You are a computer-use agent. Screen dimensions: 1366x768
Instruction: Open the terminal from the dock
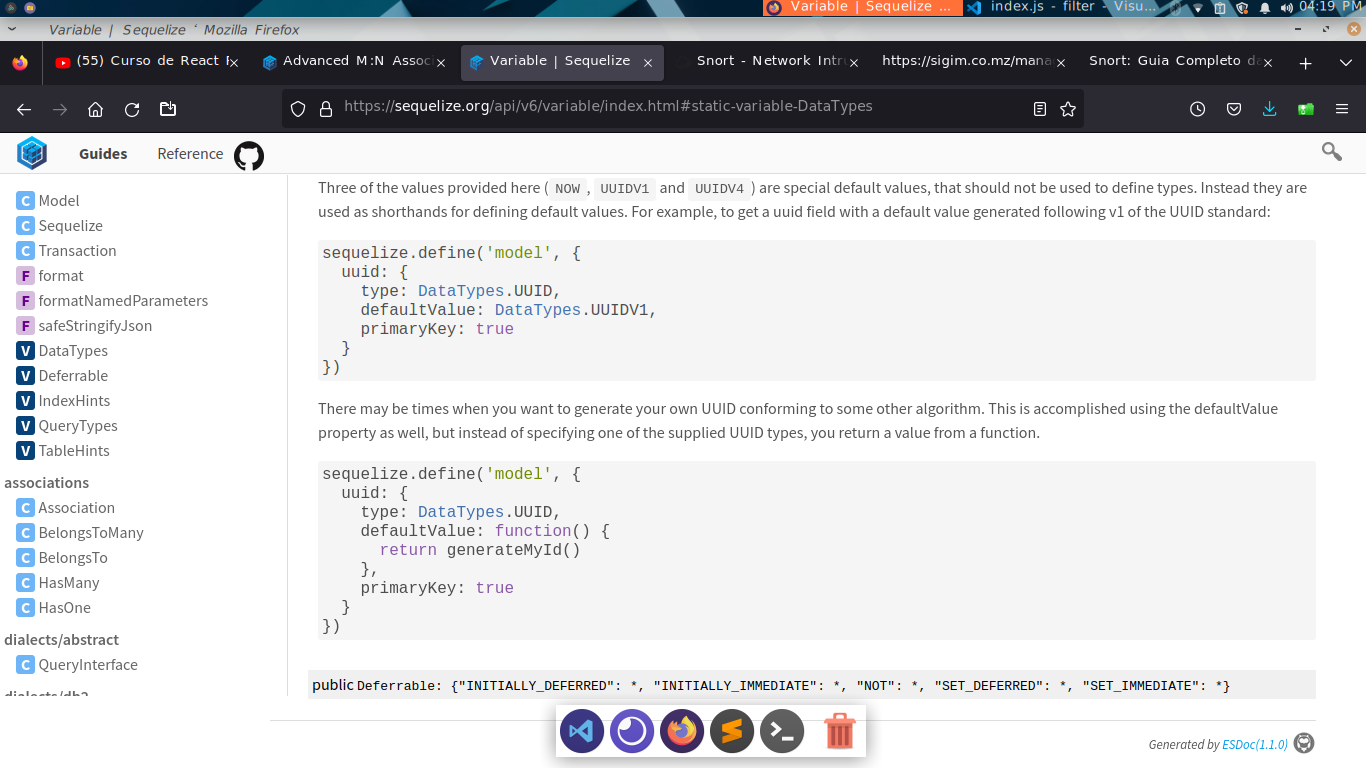coord(781,731)
